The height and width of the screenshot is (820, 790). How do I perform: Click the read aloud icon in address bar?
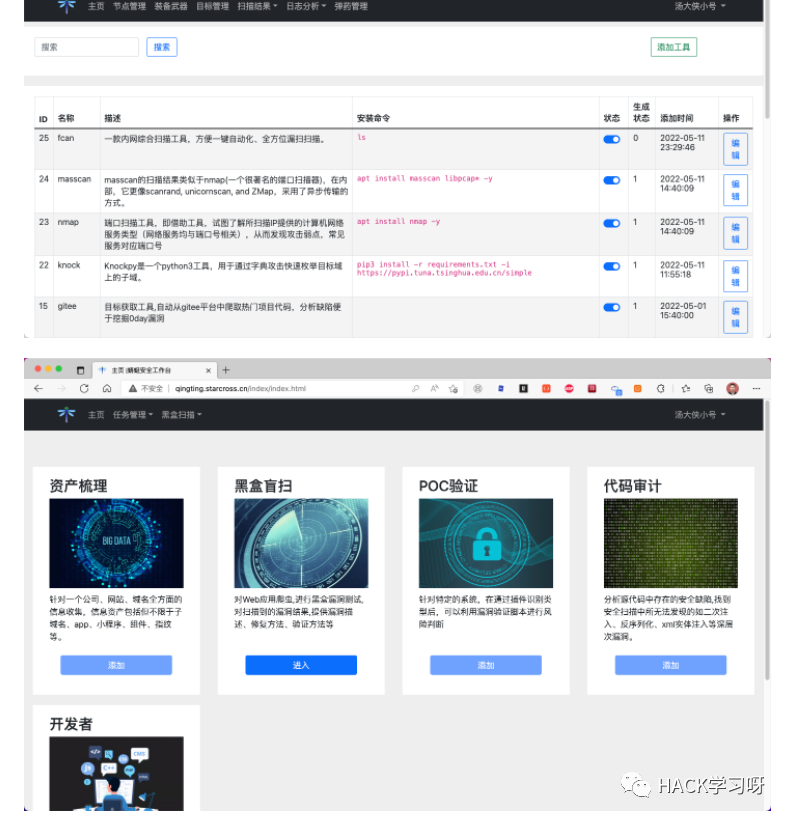click(x=434, y=389)
